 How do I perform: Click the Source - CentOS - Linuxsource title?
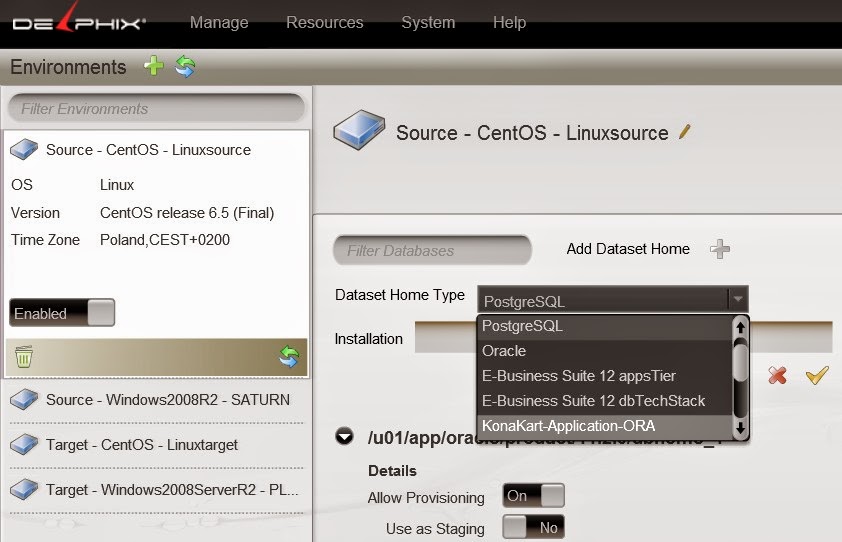pos(532,133)
